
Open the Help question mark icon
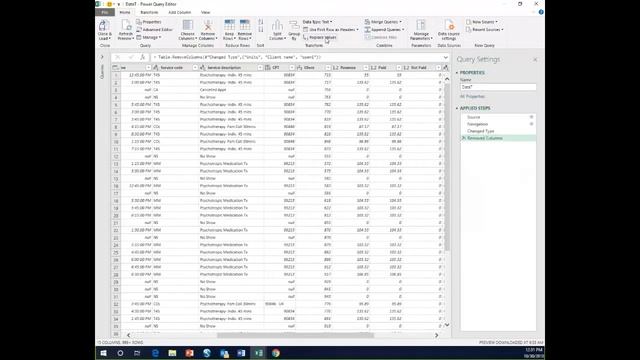[x=541, y=12]
